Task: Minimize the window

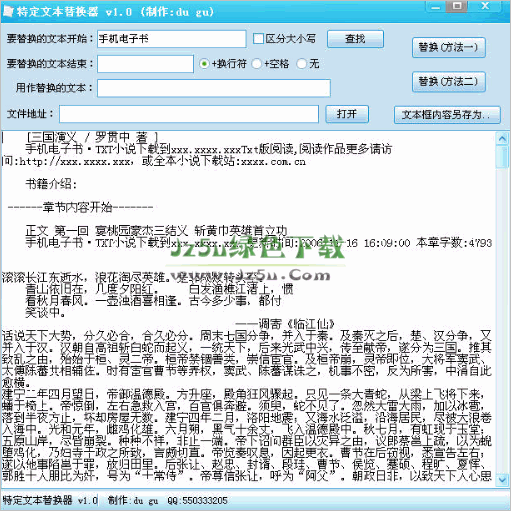Action: coord(435,7)
